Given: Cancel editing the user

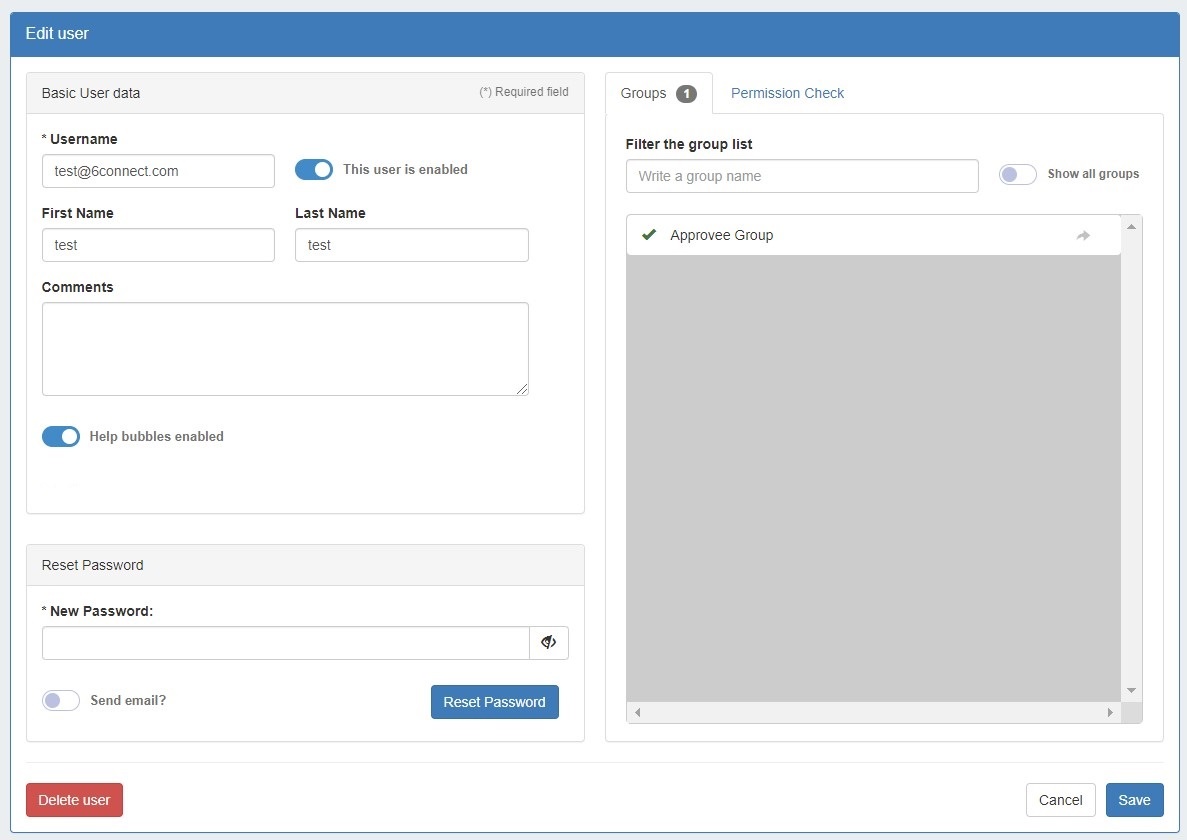Looking at the screenshot, I should click(1060, 800).
